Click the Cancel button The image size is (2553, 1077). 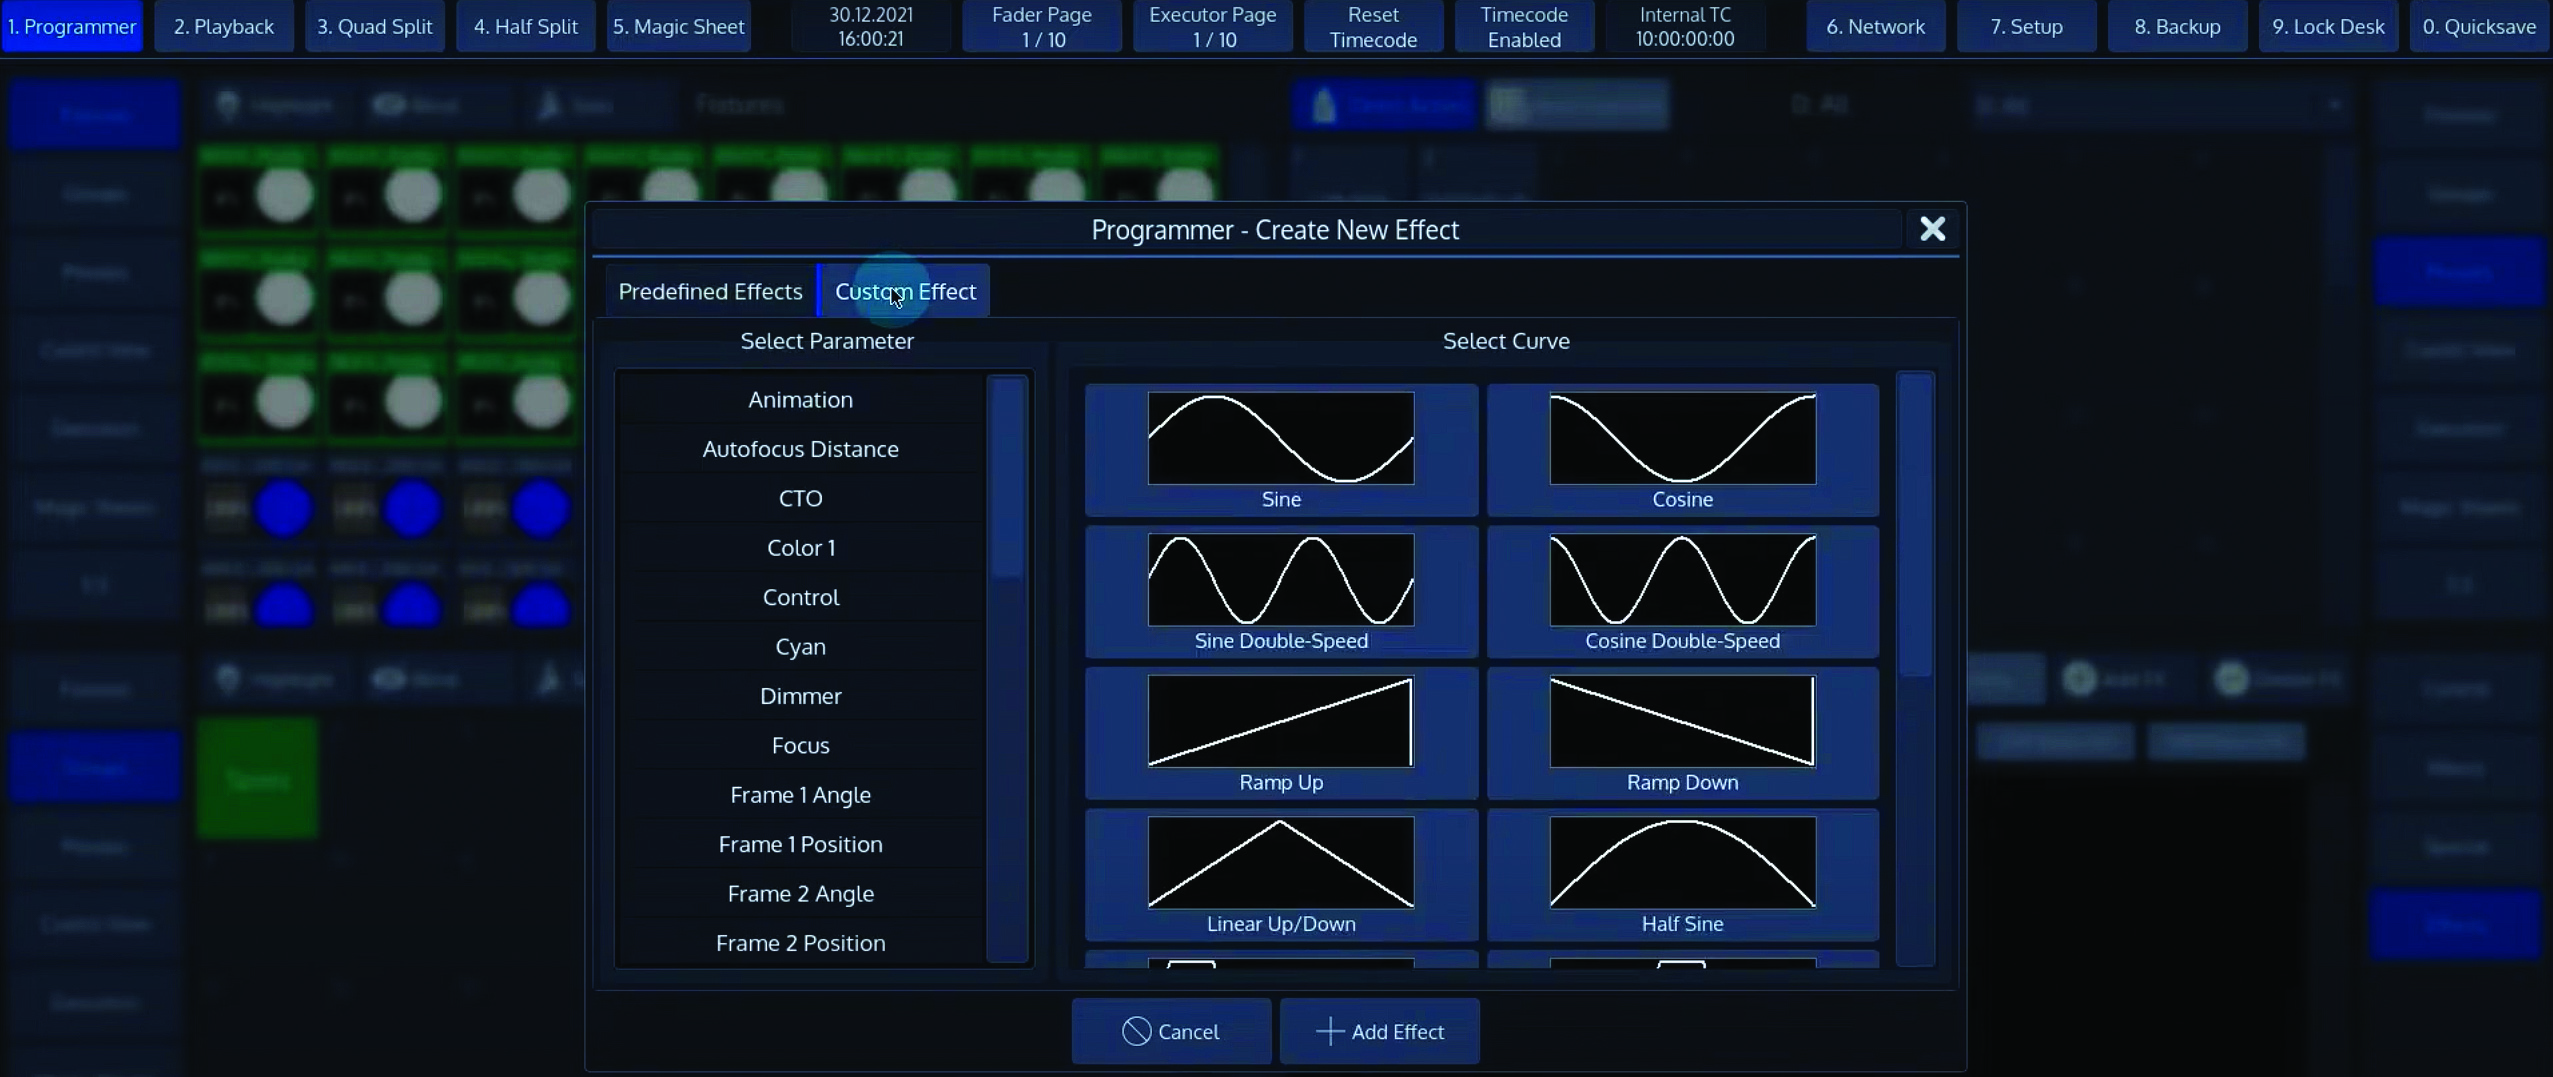click(x=1171, y=1031)
